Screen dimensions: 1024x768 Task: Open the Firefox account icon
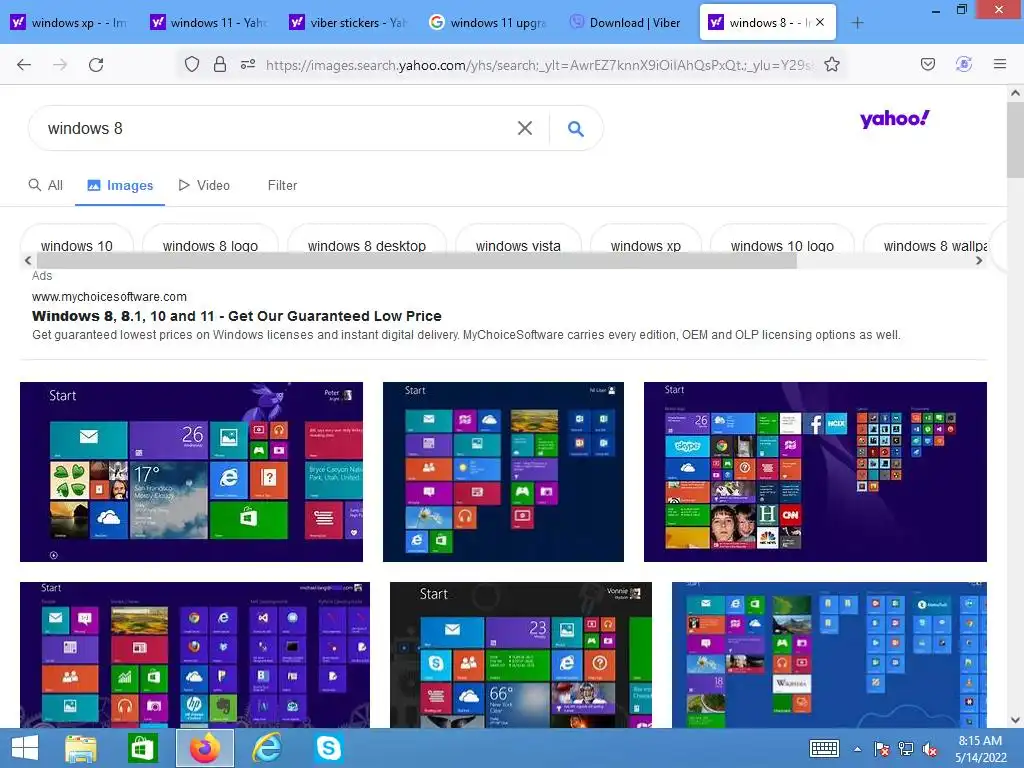[x=964, y=64]
